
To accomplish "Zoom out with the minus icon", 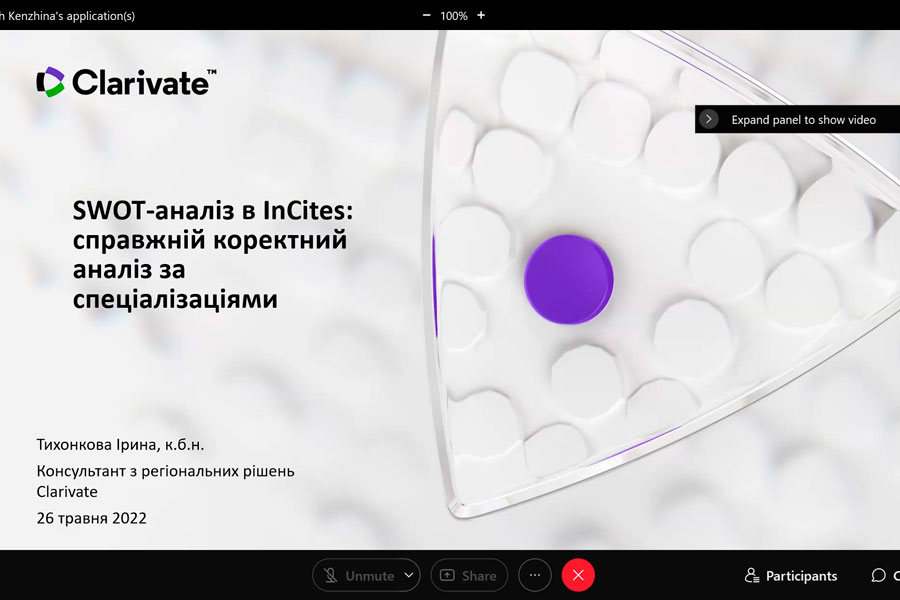I will click(x=426, y=16).
